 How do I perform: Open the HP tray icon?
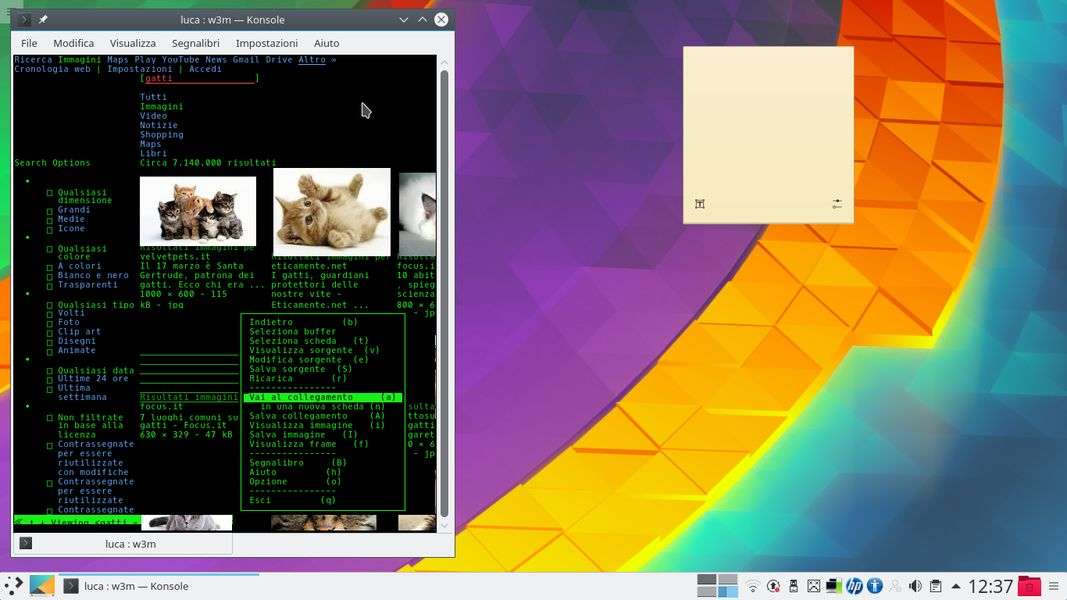click(854, 586)
